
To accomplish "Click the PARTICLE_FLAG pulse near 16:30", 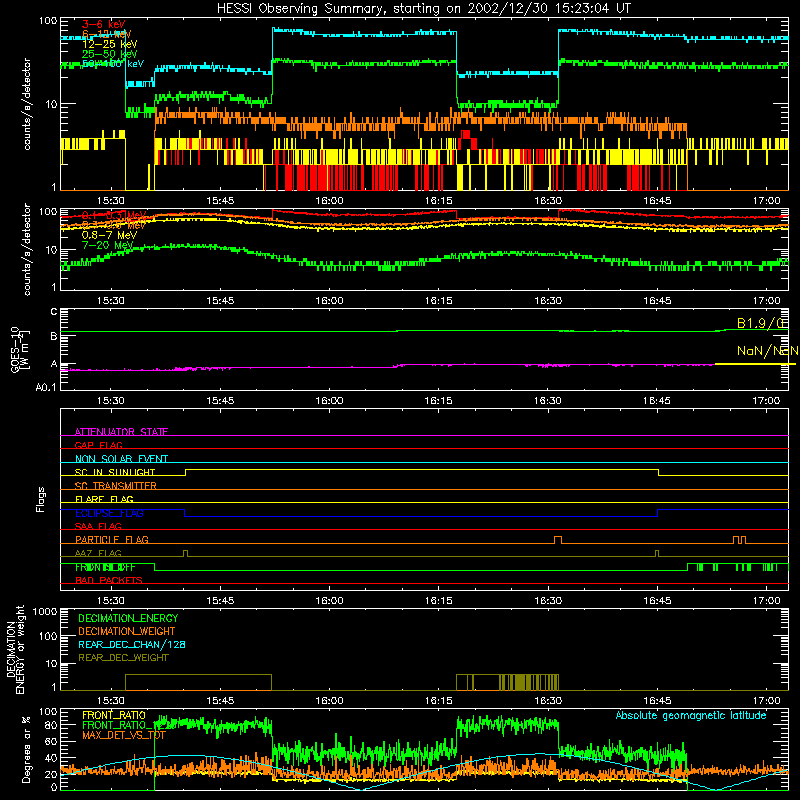I will [x=558, y=540].
